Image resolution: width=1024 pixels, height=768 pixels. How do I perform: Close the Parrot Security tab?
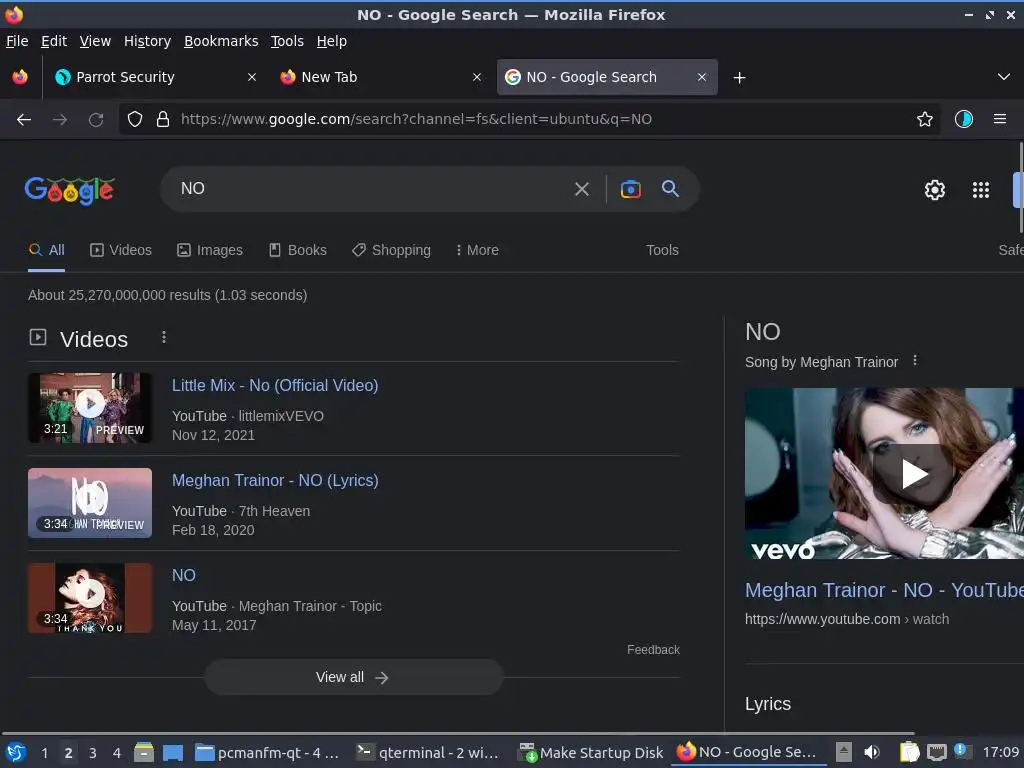click(251, 77)
